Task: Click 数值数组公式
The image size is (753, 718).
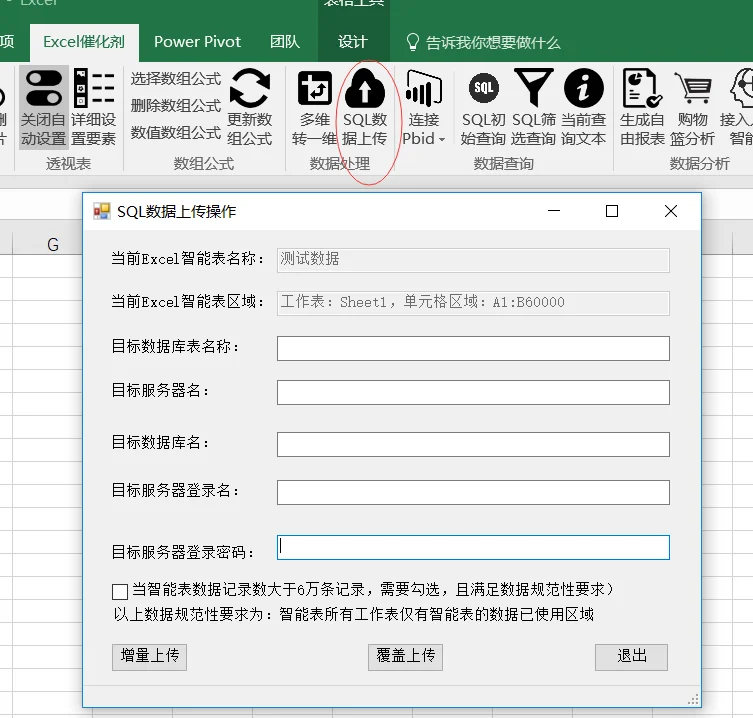Action: point(176,132)
